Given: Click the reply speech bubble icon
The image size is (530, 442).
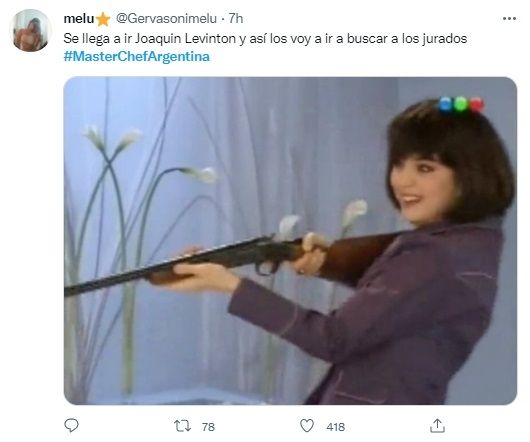Looking at the screenshot, I should [71, 425].
